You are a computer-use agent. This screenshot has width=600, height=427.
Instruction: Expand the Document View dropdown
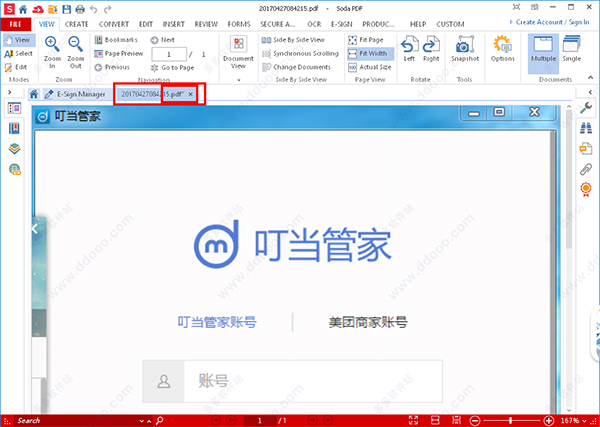click(238, 80)
